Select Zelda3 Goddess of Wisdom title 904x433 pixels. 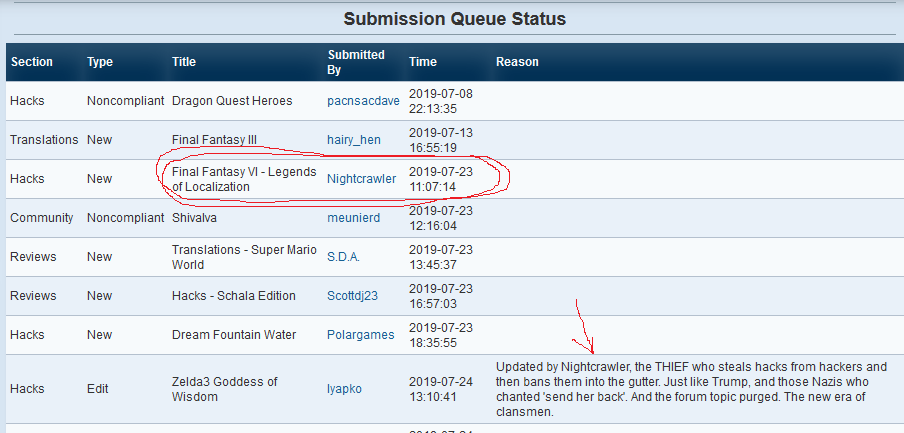click(225, 389)
